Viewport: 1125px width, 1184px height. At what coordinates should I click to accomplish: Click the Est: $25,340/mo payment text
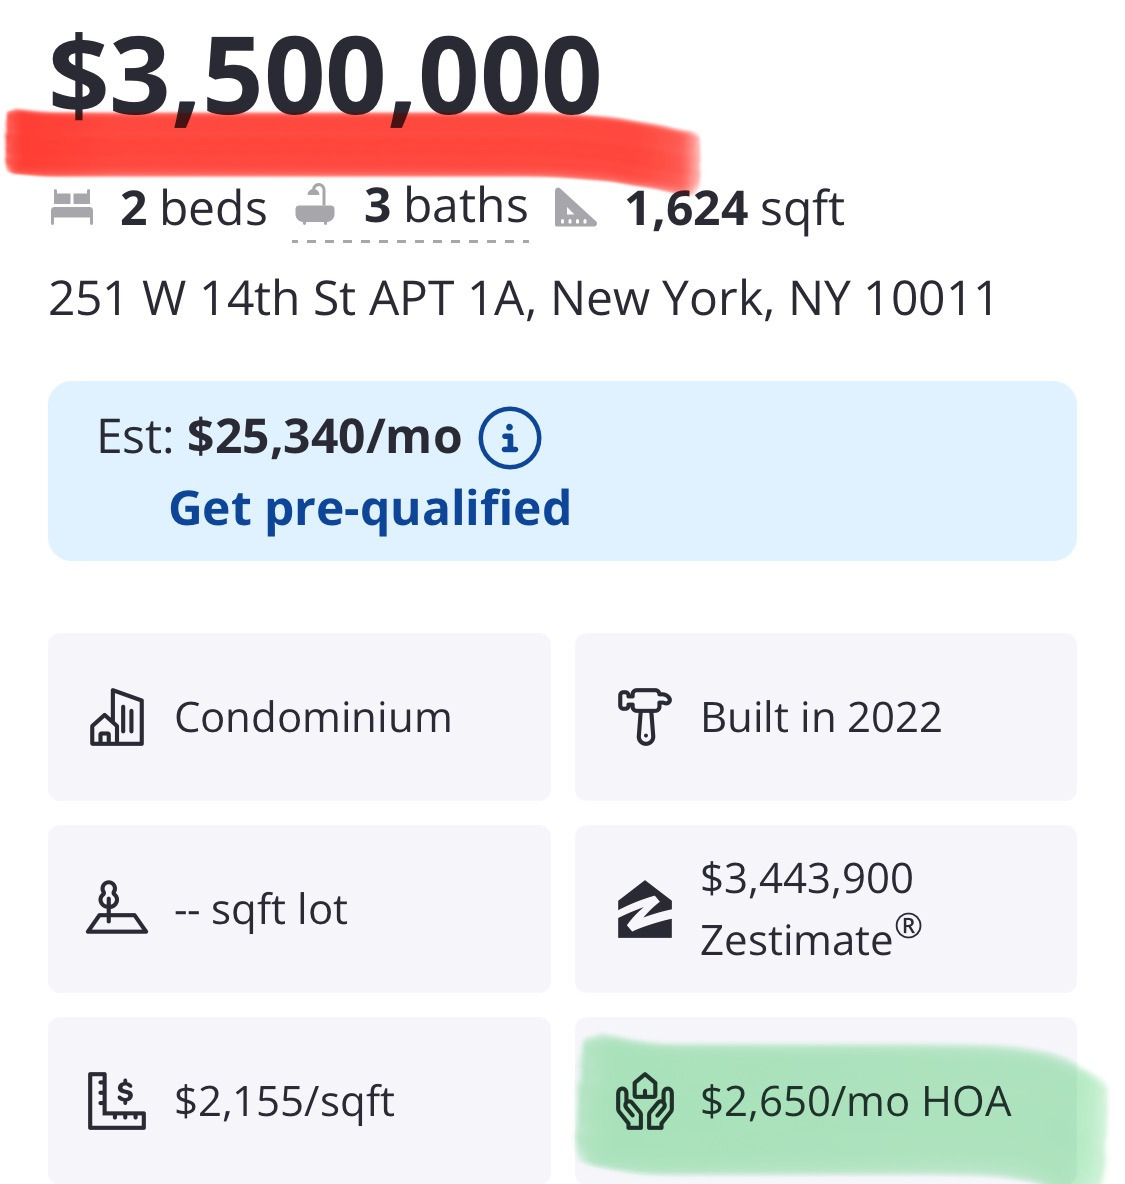pyautogui.click(x=279, y=438)
